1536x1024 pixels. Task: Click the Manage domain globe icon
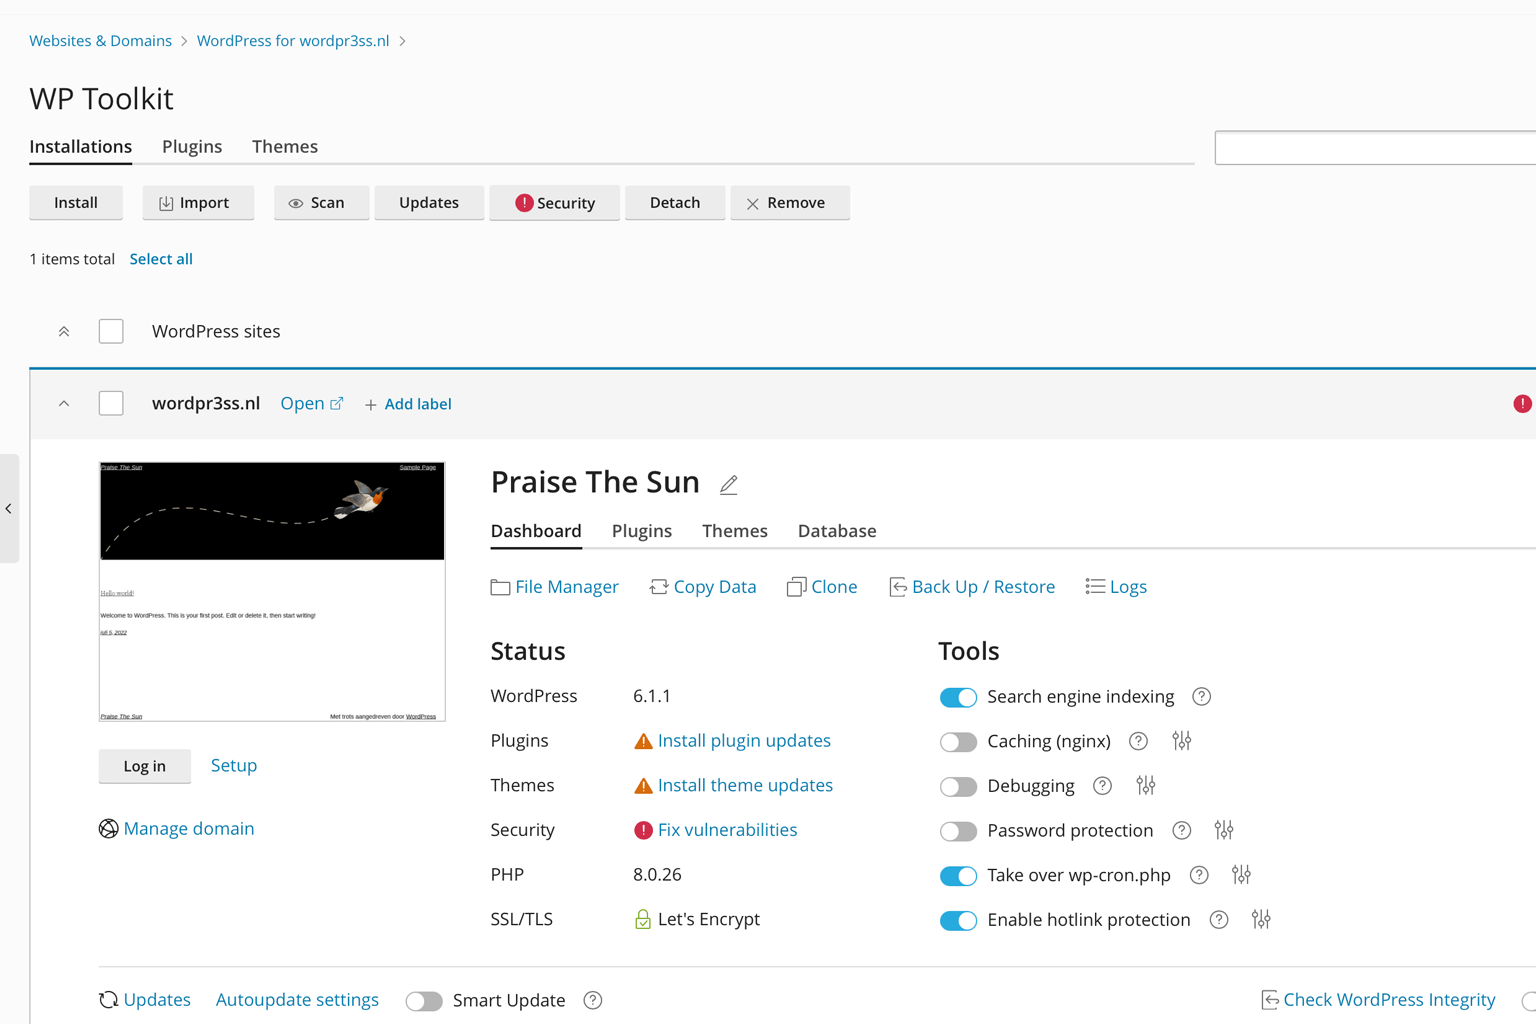tap(108, 829)
